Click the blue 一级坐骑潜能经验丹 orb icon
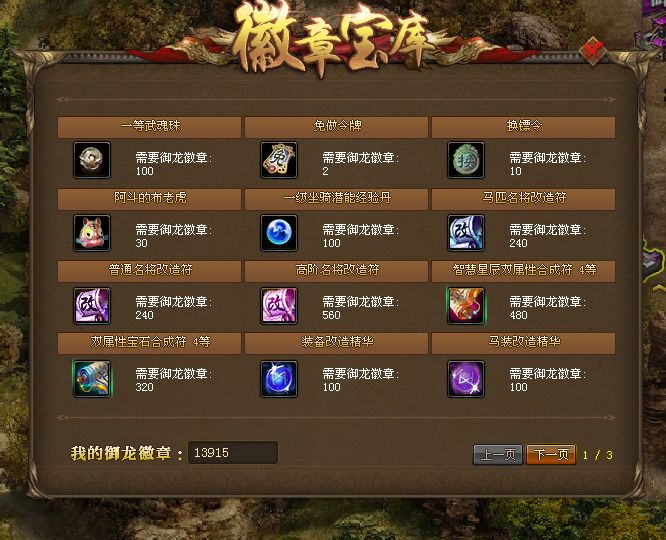666x540 pixels. (x=279, y=233)
